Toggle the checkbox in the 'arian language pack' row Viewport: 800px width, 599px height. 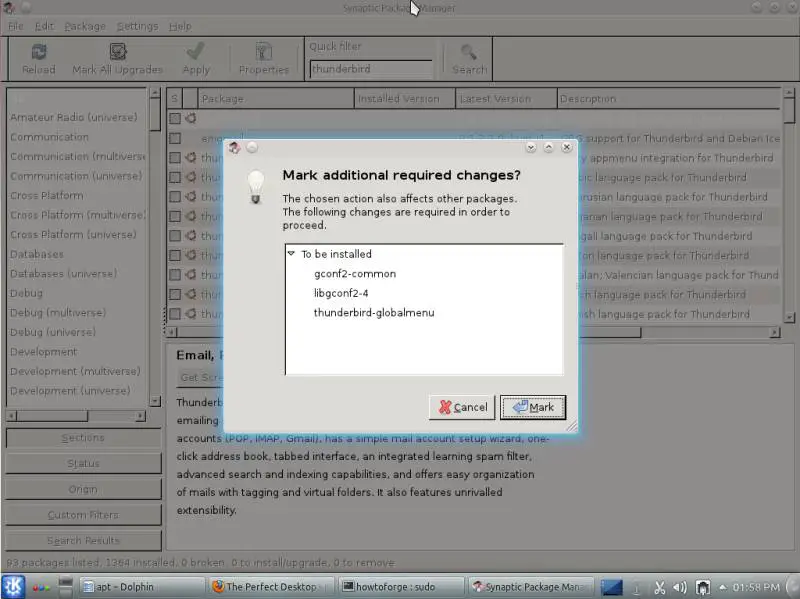(x=175, y=216)
